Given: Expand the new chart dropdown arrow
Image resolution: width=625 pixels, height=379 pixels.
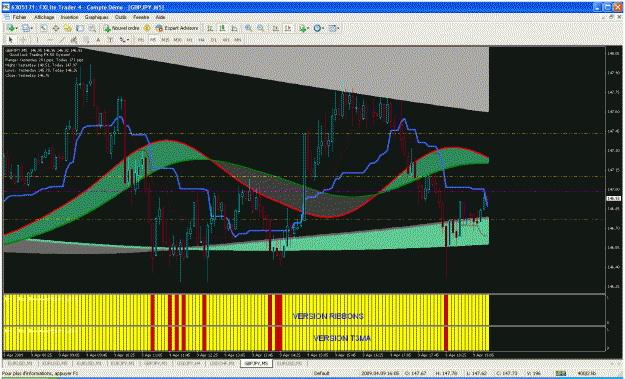Looking at the screenshot, I should [16, 28].
